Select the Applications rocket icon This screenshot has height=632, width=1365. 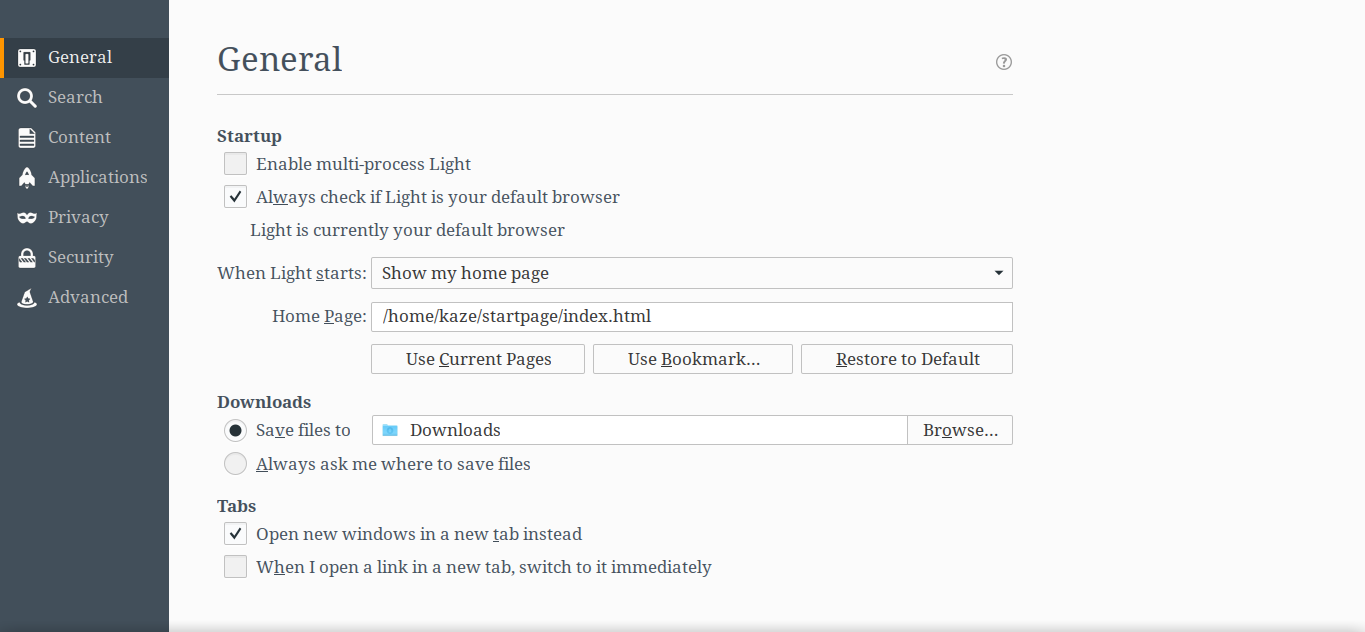[x=28, y=177]
